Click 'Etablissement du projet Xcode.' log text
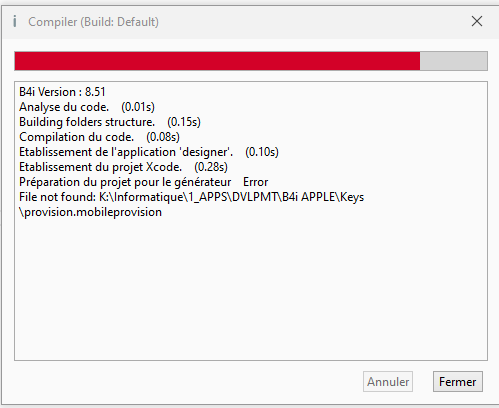The height and width of the screenshot is (408, 499). point(100,167)
